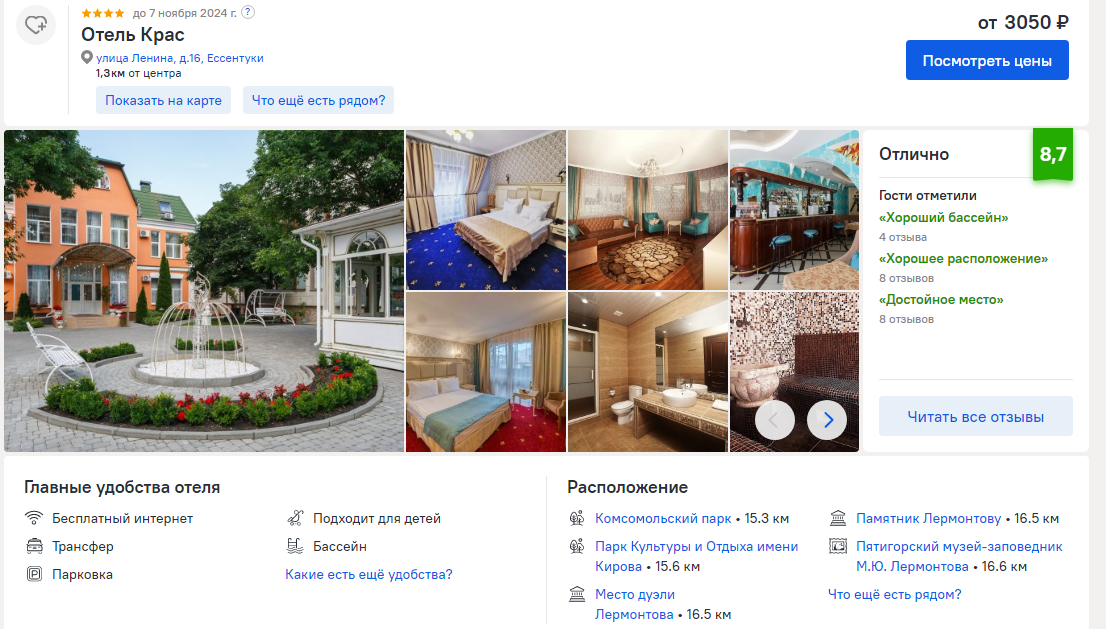Open Комсомольский парк location link
The width and height of the screenshot is (1106, 629).
pyautogui.click(x=663, y=518)
